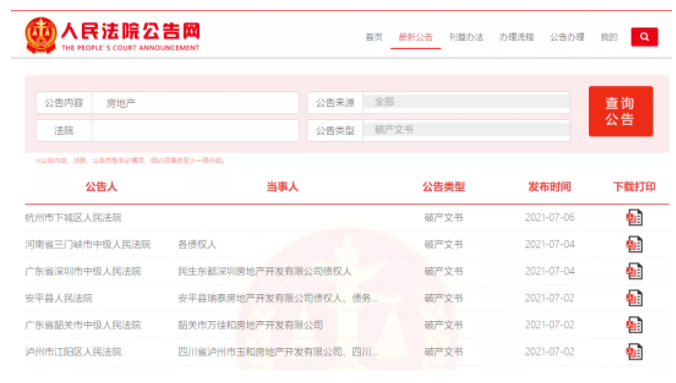Viewport: 676px width, 383px height.
Task: Click 河南省三门峡市中级人民法院 announcer text
Action: 88,245
